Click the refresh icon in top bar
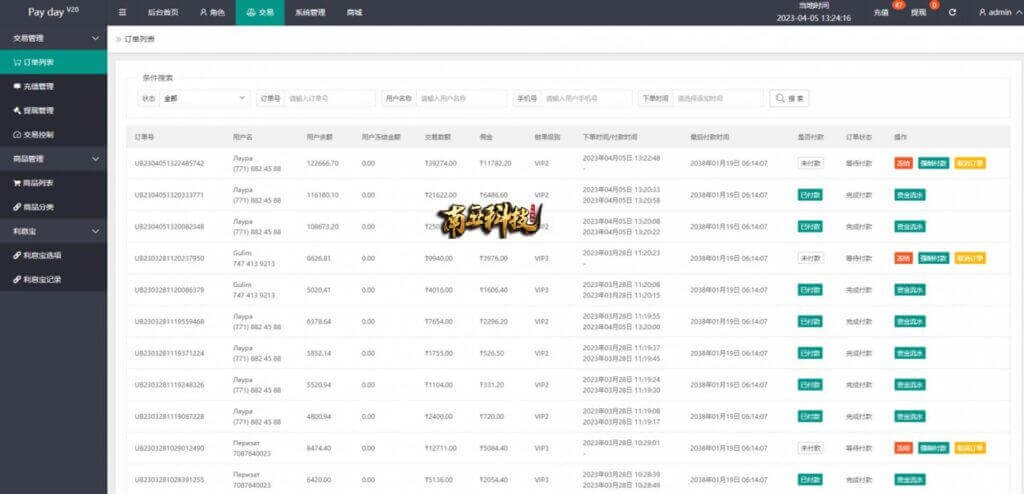Image resolution: width=1024 pixels, height=494 pixels. [x=952, y=12]
